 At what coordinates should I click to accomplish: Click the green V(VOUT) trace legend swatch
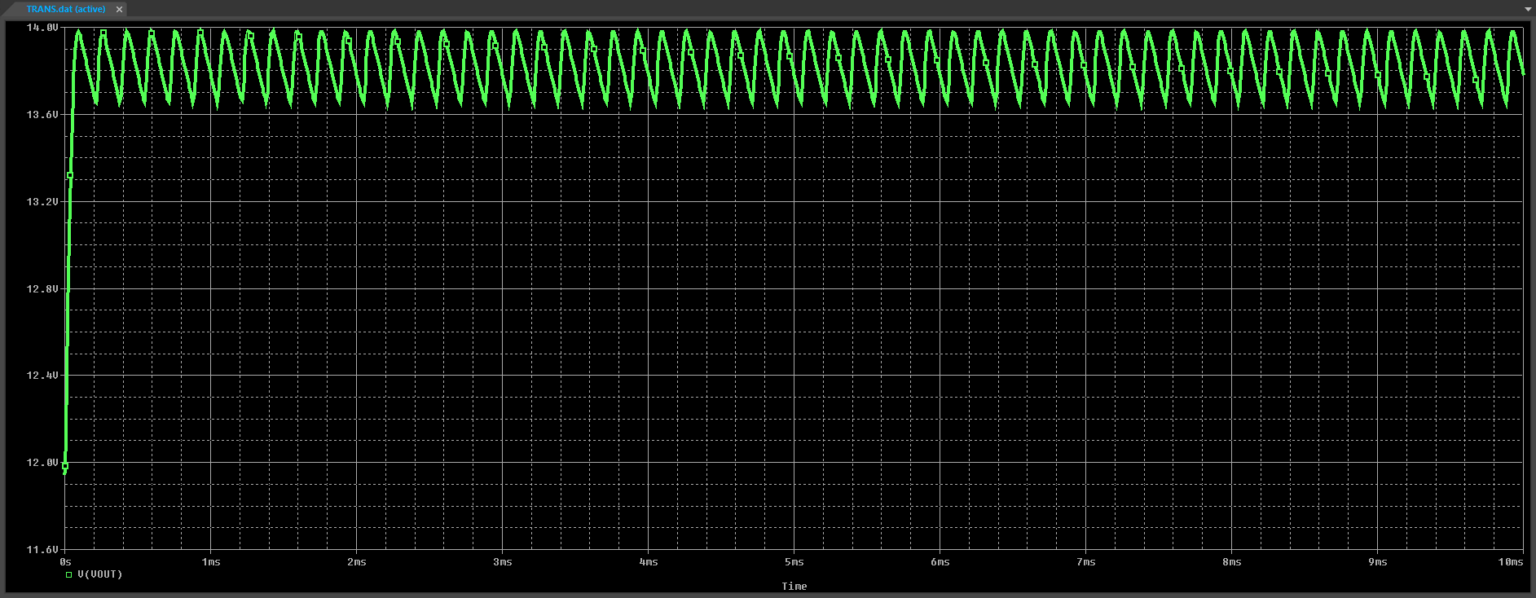pos(70,573)
